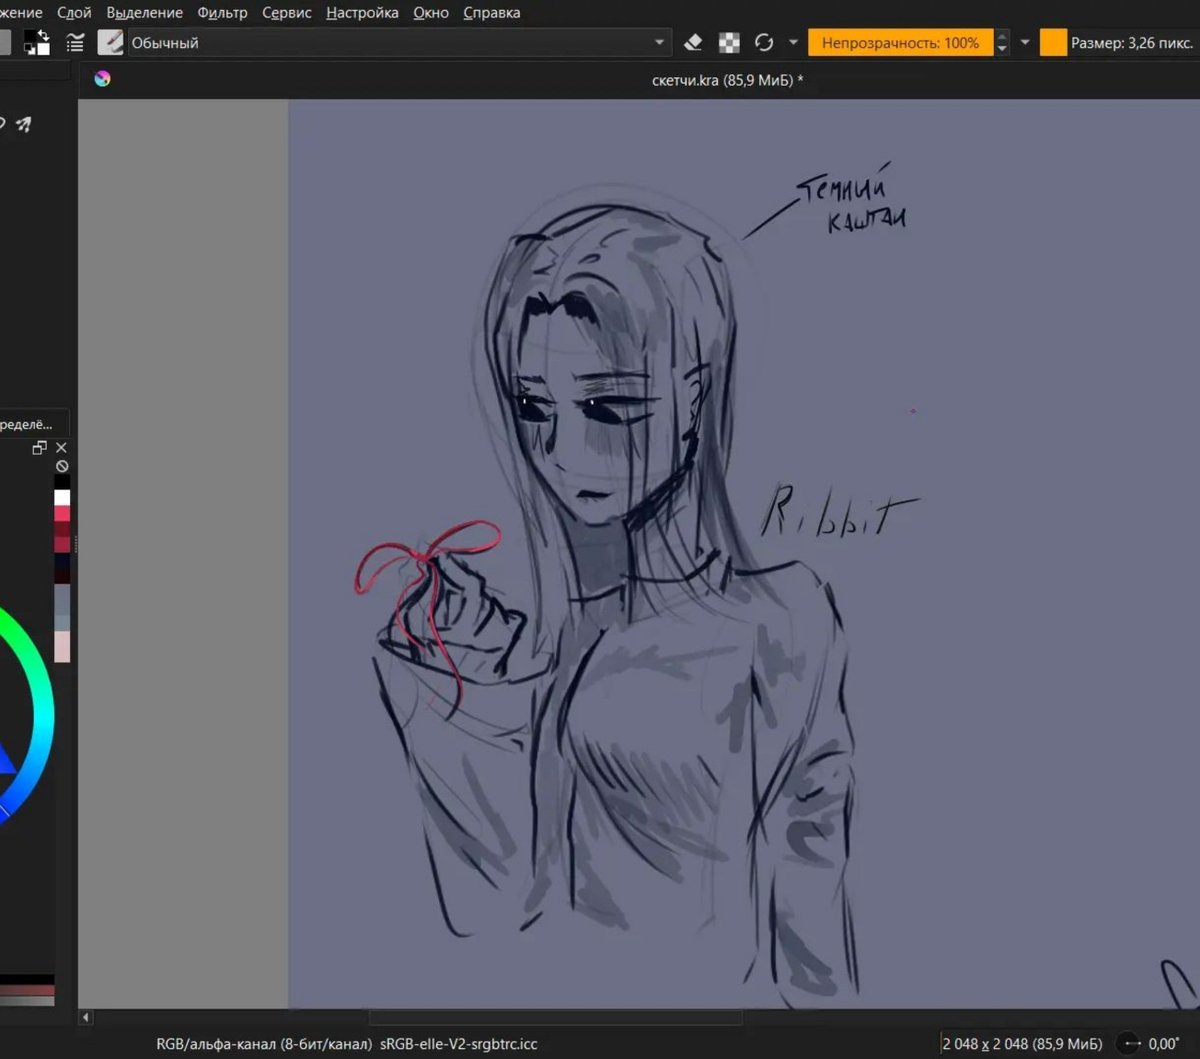
Task: Click the Размер 3,26 пикс. size slider
Action: [x=1119, y=43]
